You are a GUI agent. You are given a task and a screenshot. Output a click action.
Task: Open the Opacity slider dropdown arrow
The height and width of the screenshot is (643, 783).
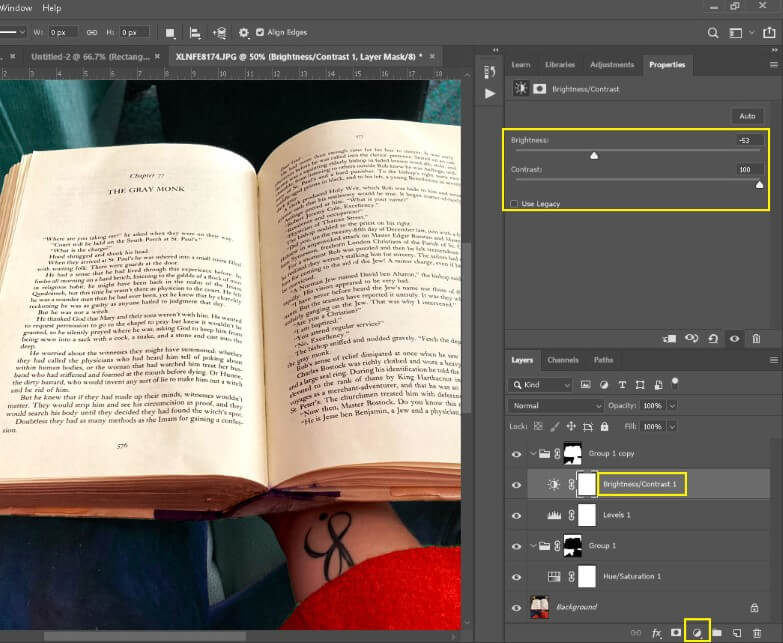coord(672,406)
